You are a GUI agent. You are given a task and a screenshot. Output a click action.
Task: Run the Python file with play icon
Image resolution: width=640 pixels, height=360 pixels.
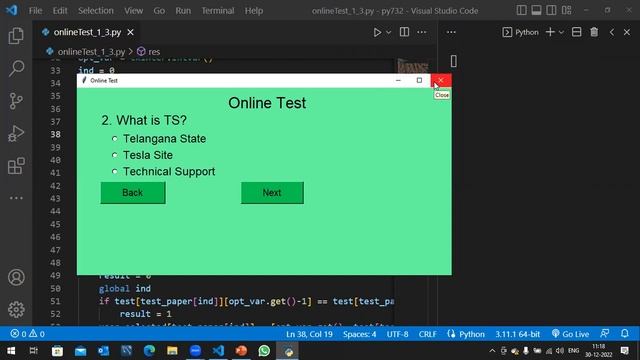(377, 32)
